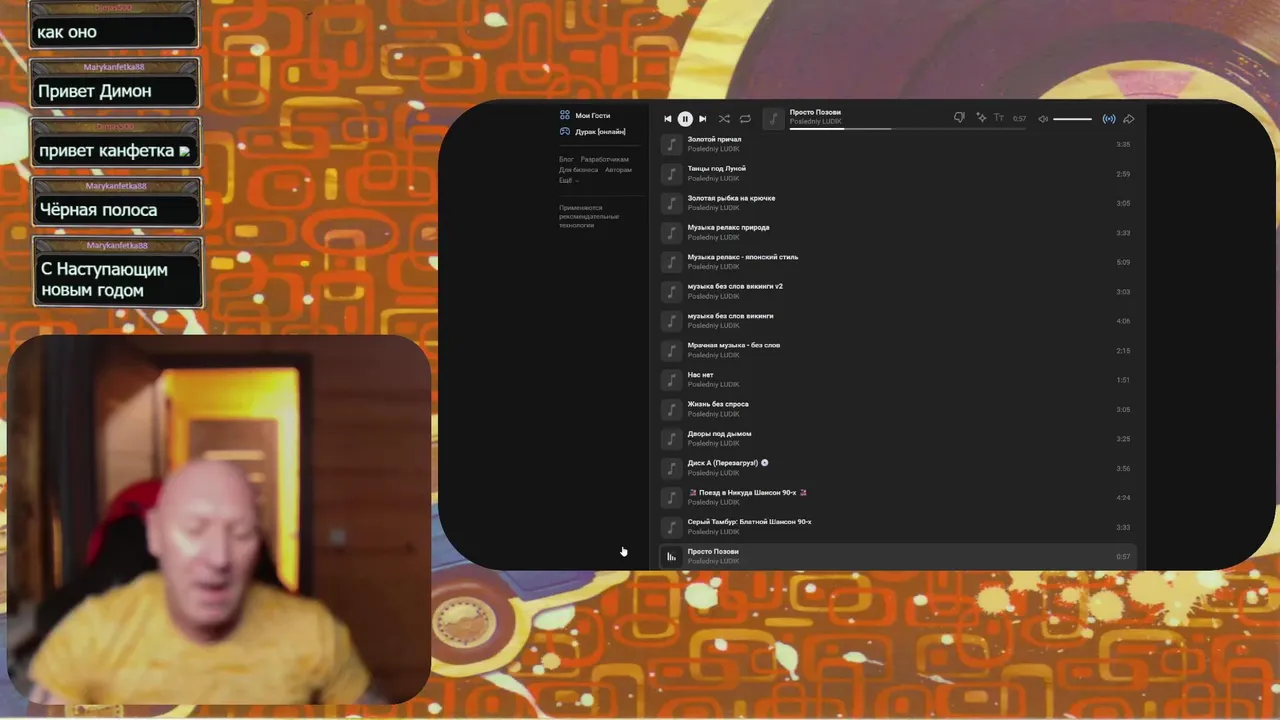Open the Для бизнеса footer link
The height and width of the screenshot is (720, 1280).
click(x=578, y=170)
